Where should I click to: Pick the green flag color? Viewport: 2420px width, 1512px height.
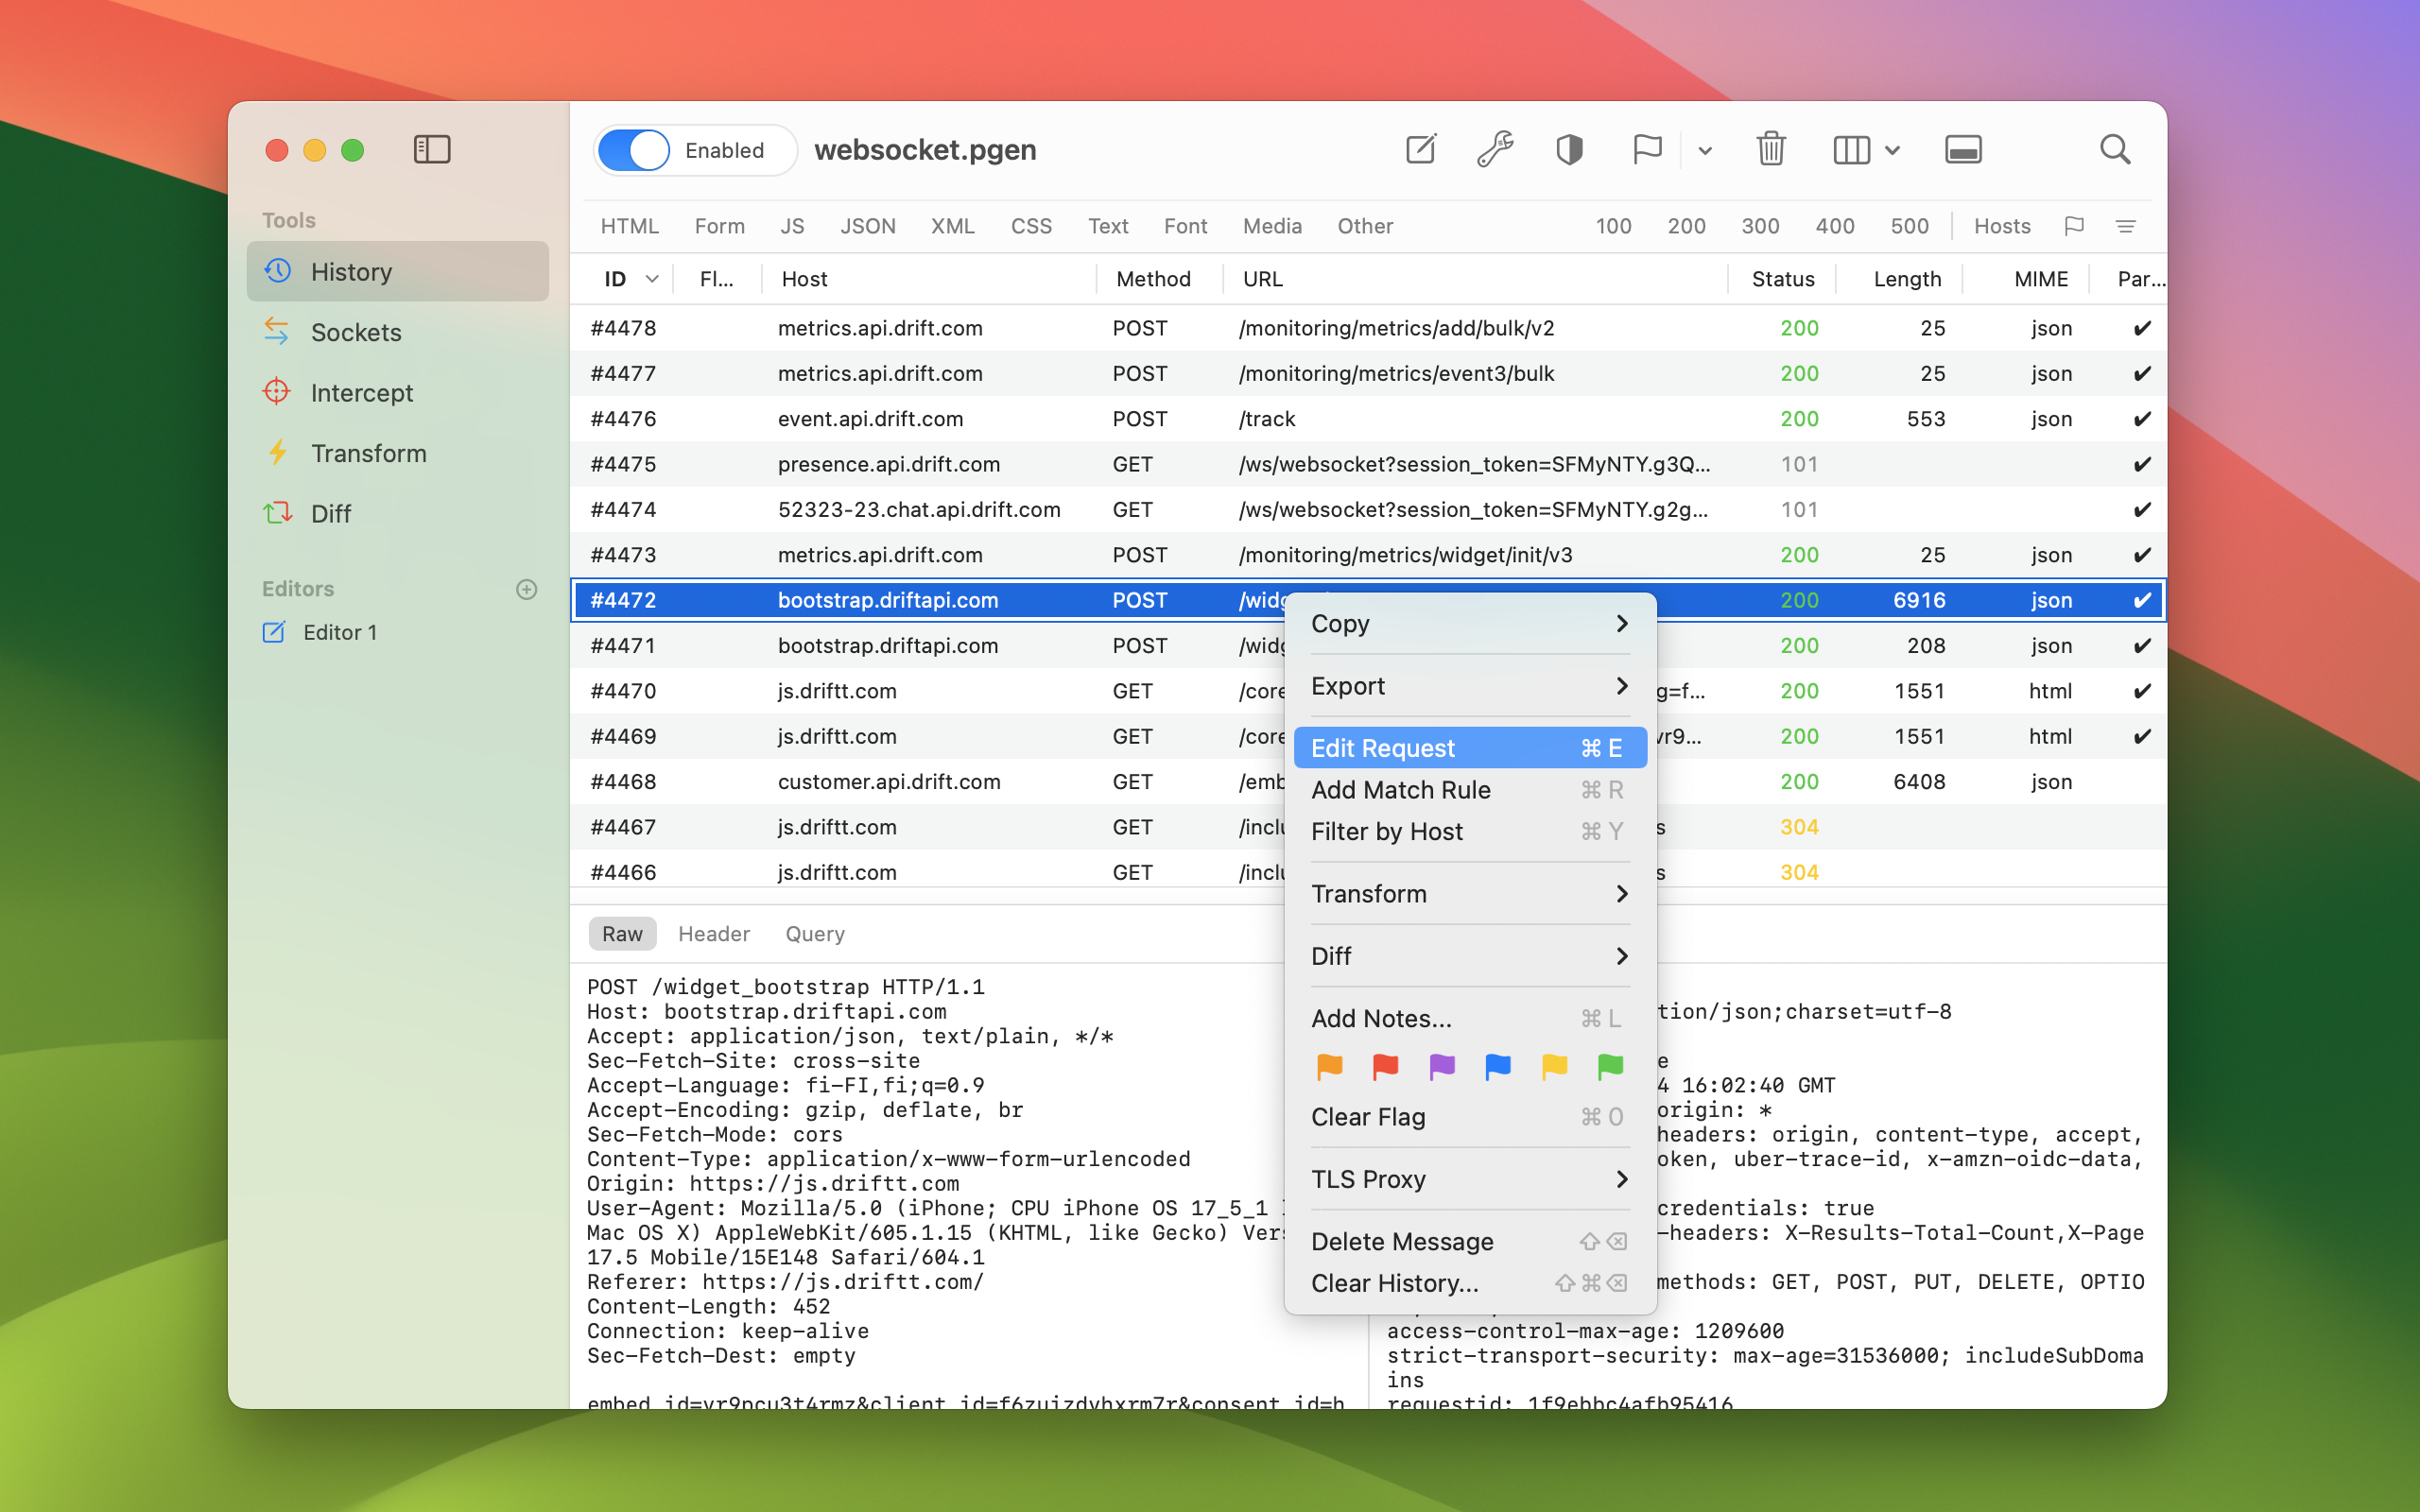coord(1611,1067)
